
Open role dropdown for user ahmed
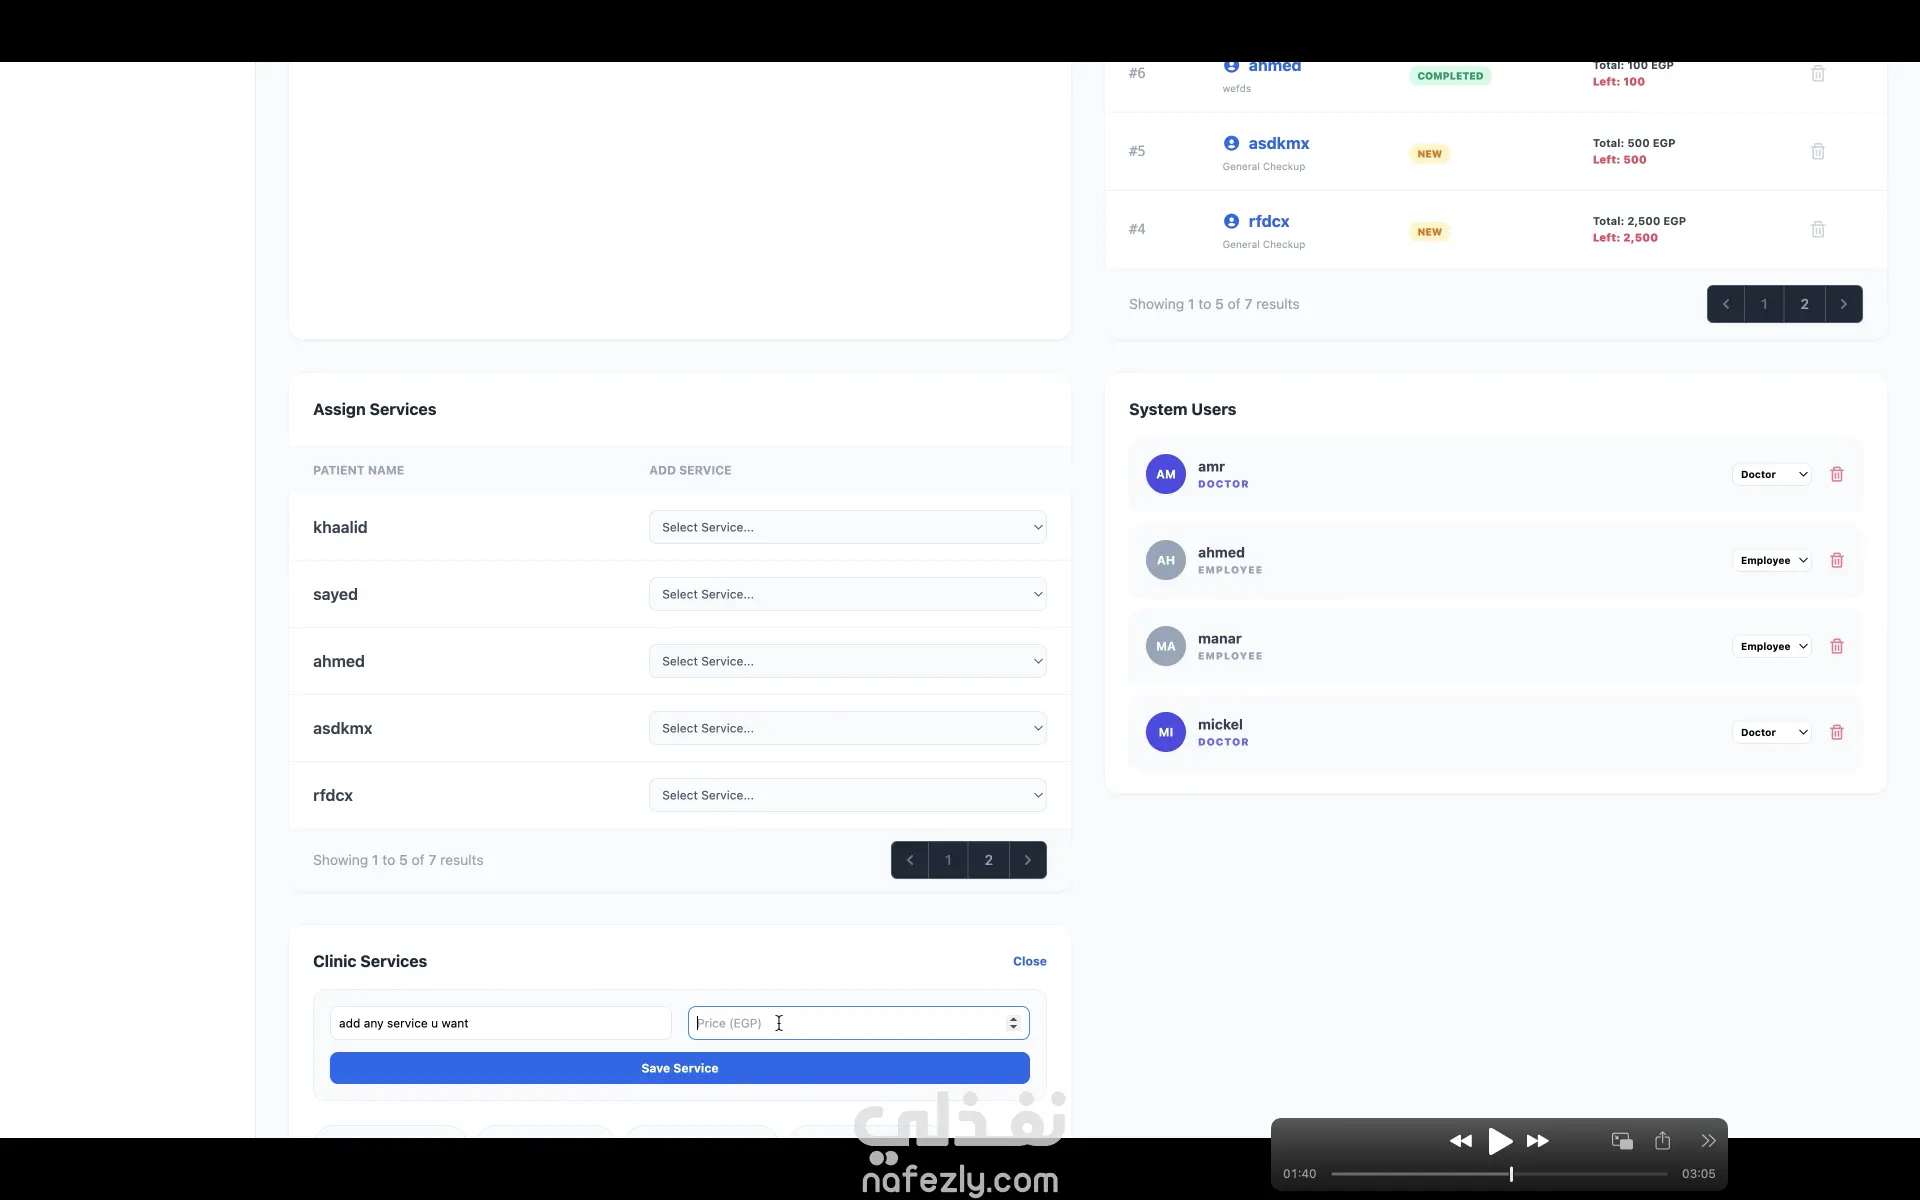pos(1772,560)
